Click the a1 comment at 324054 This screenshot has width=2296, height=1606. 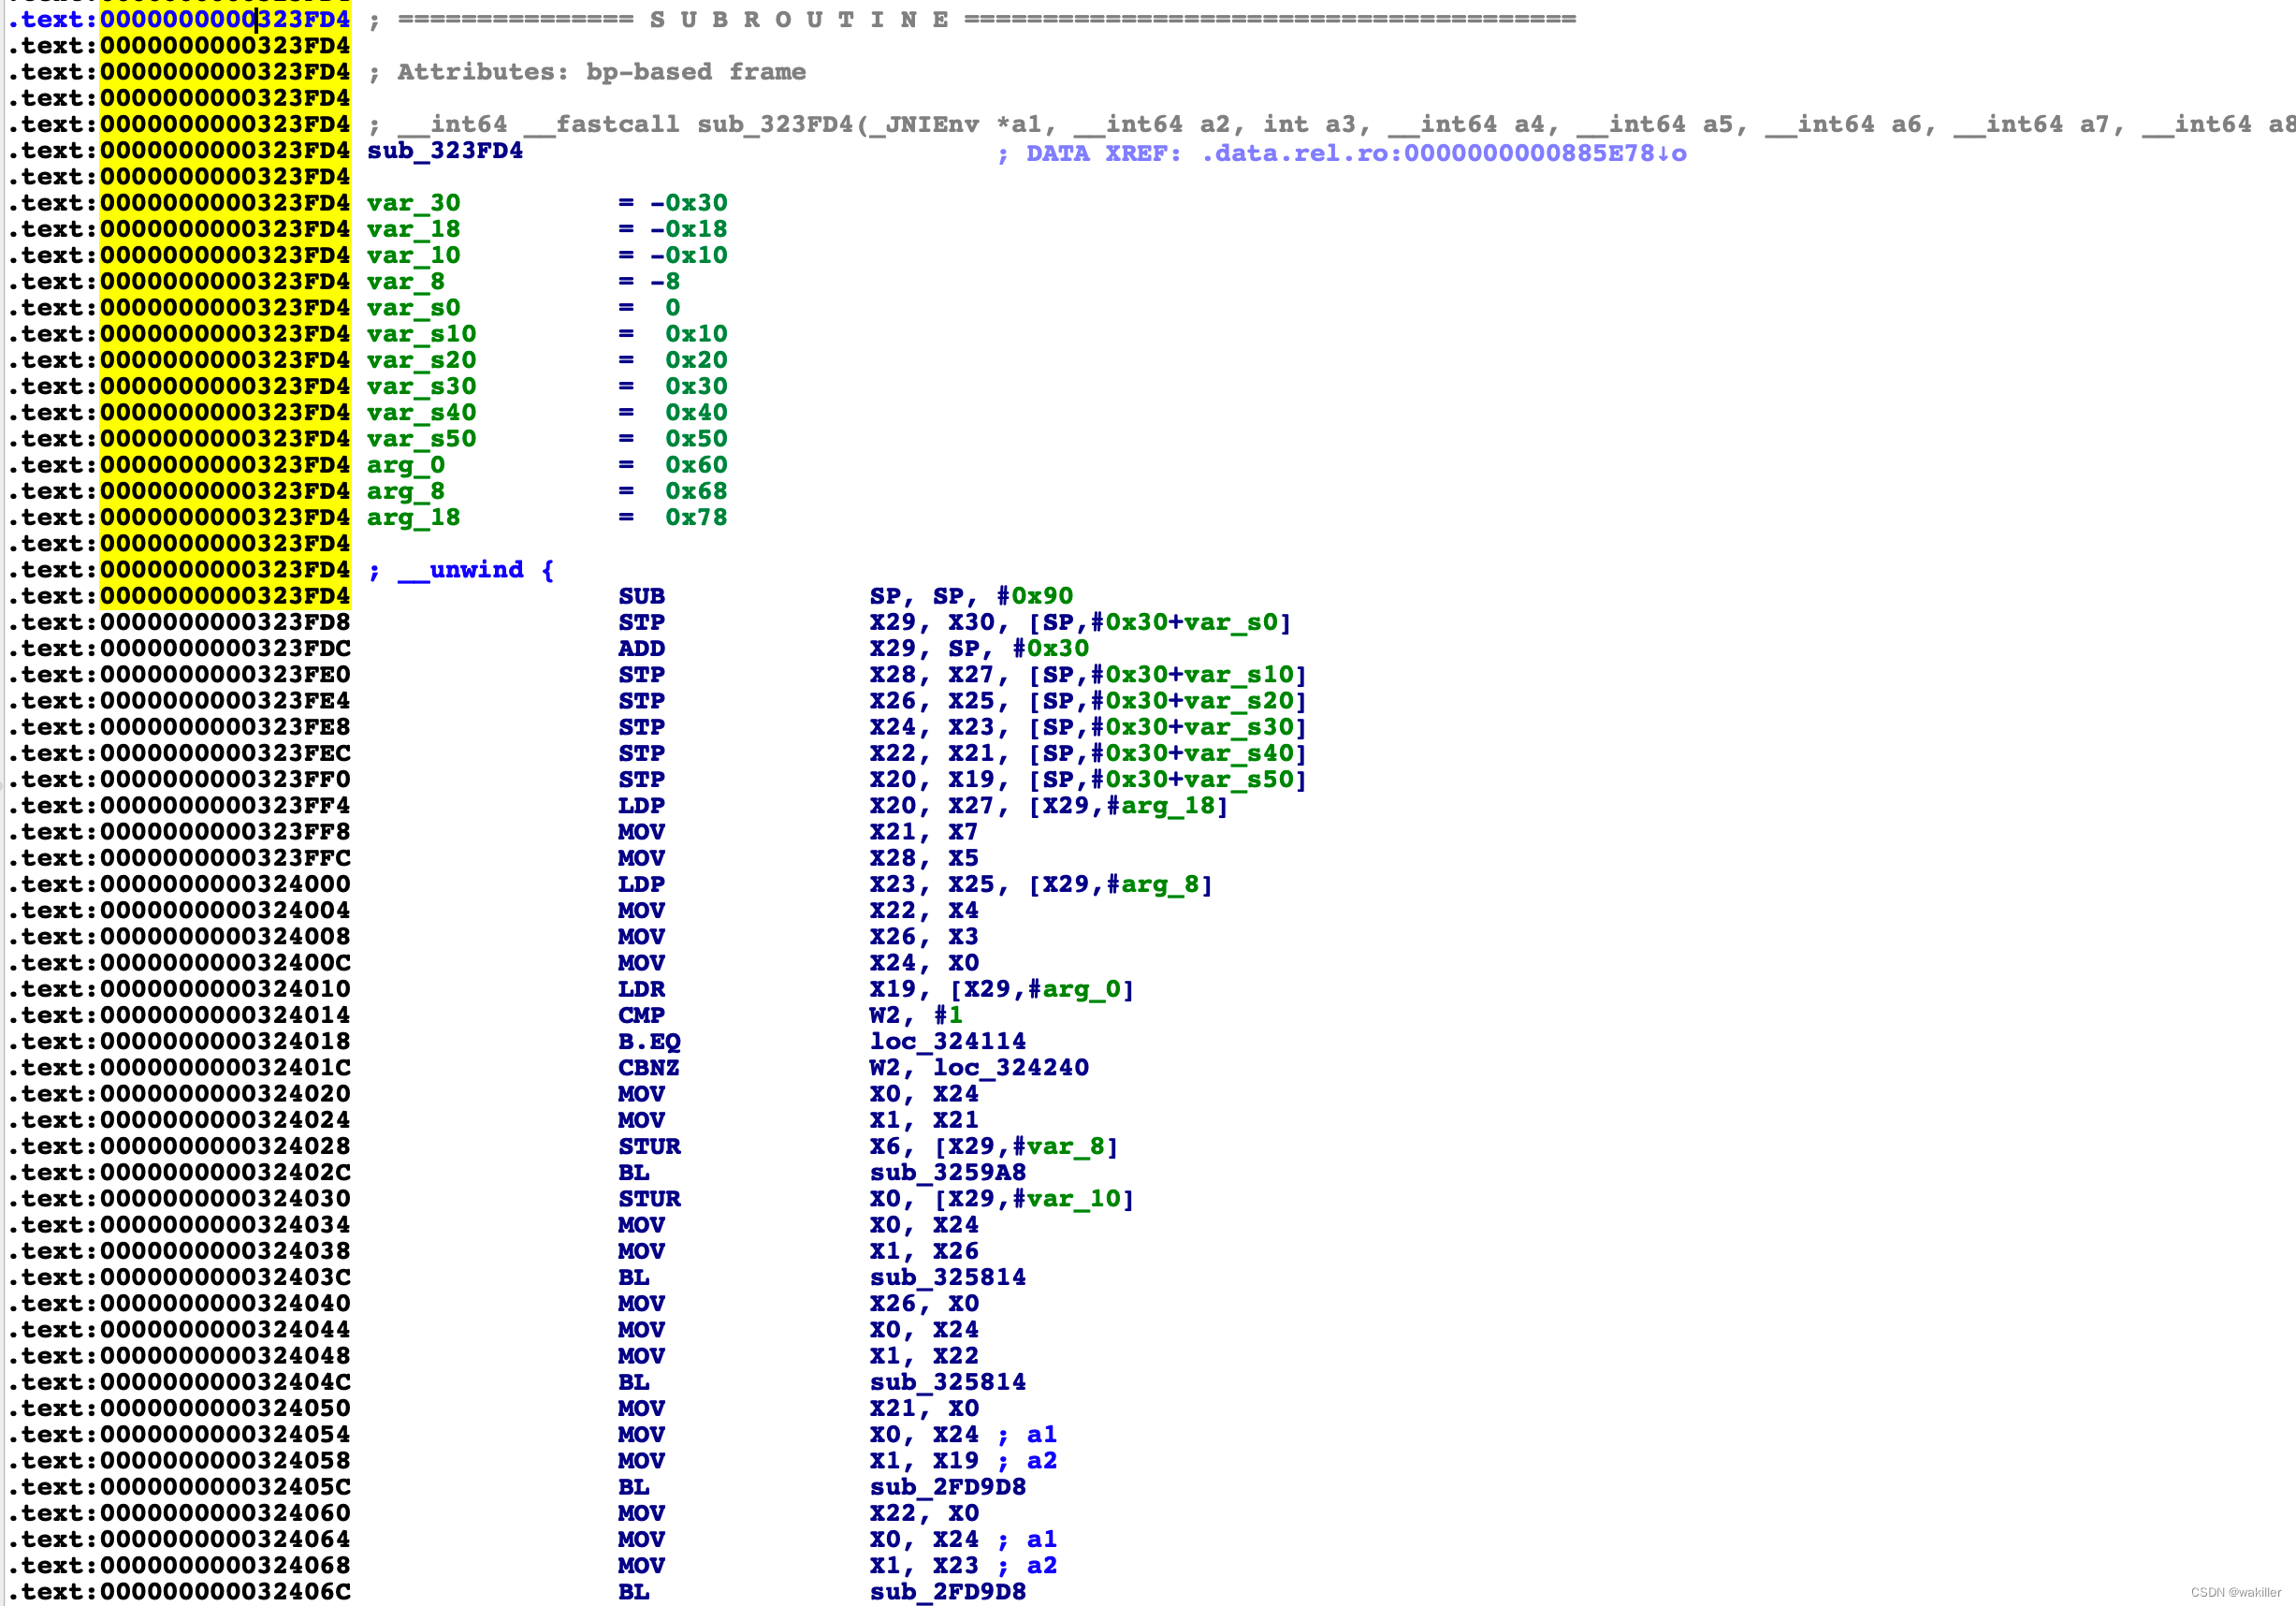[x=1041, y=1434]
